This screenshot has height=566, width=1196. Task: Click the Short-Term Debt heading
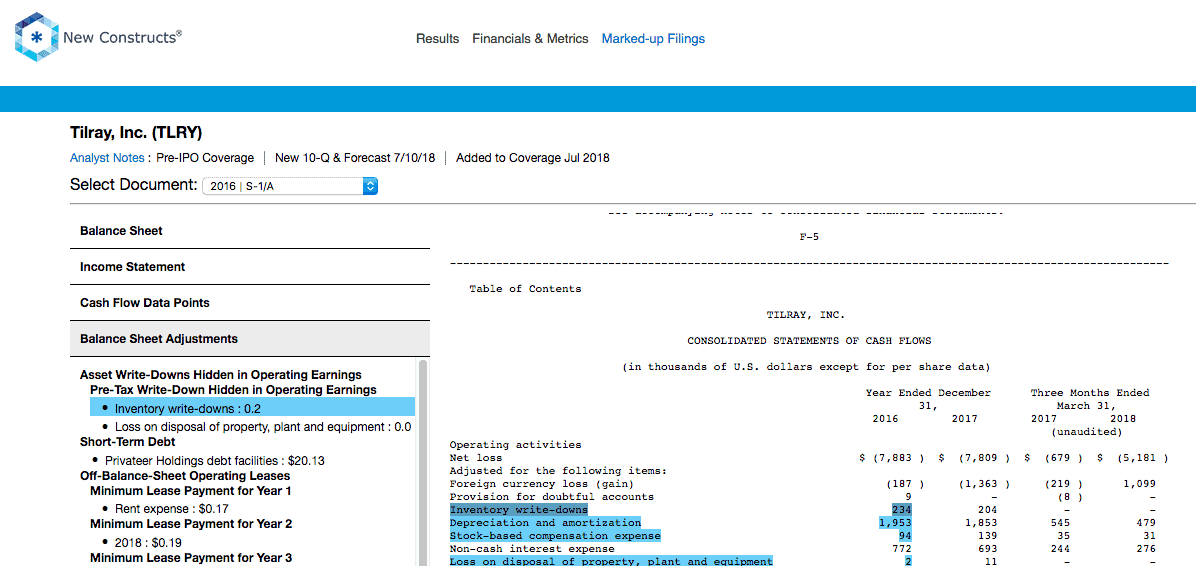pos(127,442)
